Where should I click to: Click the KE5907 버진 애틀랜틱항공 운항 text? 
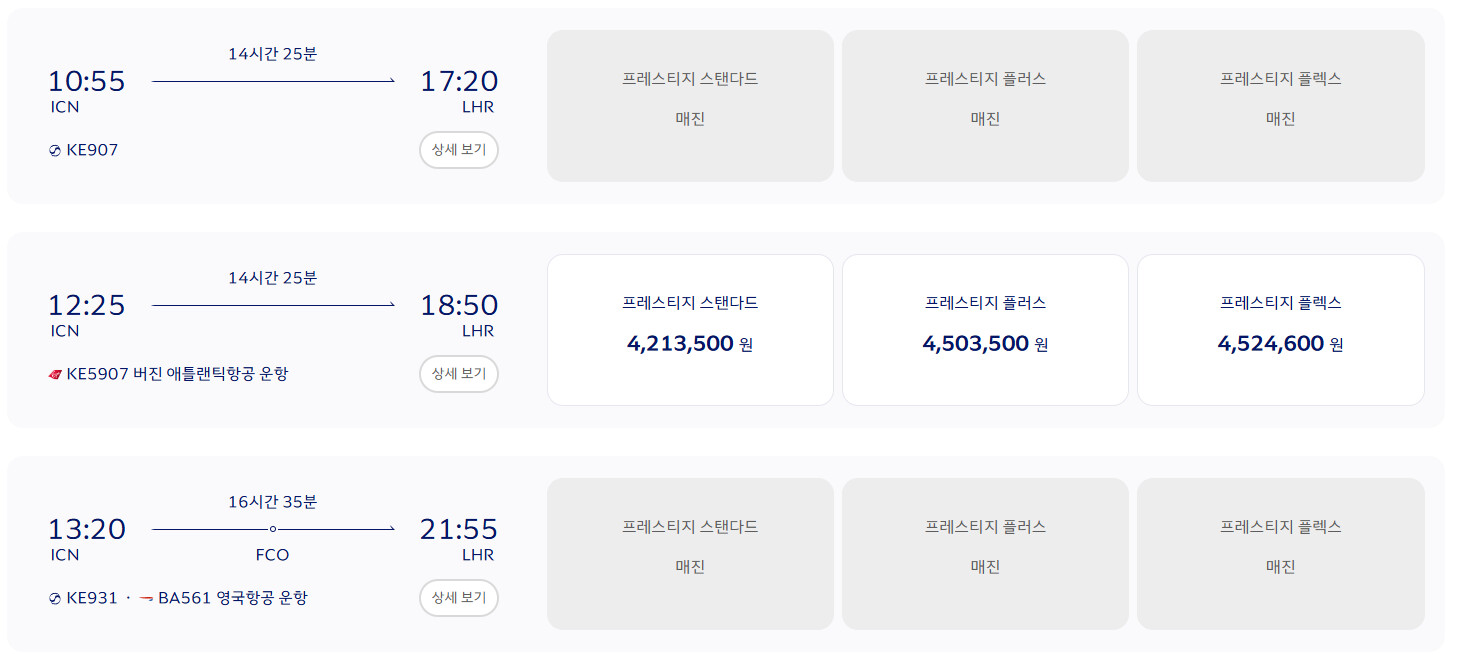click(178, 374)
